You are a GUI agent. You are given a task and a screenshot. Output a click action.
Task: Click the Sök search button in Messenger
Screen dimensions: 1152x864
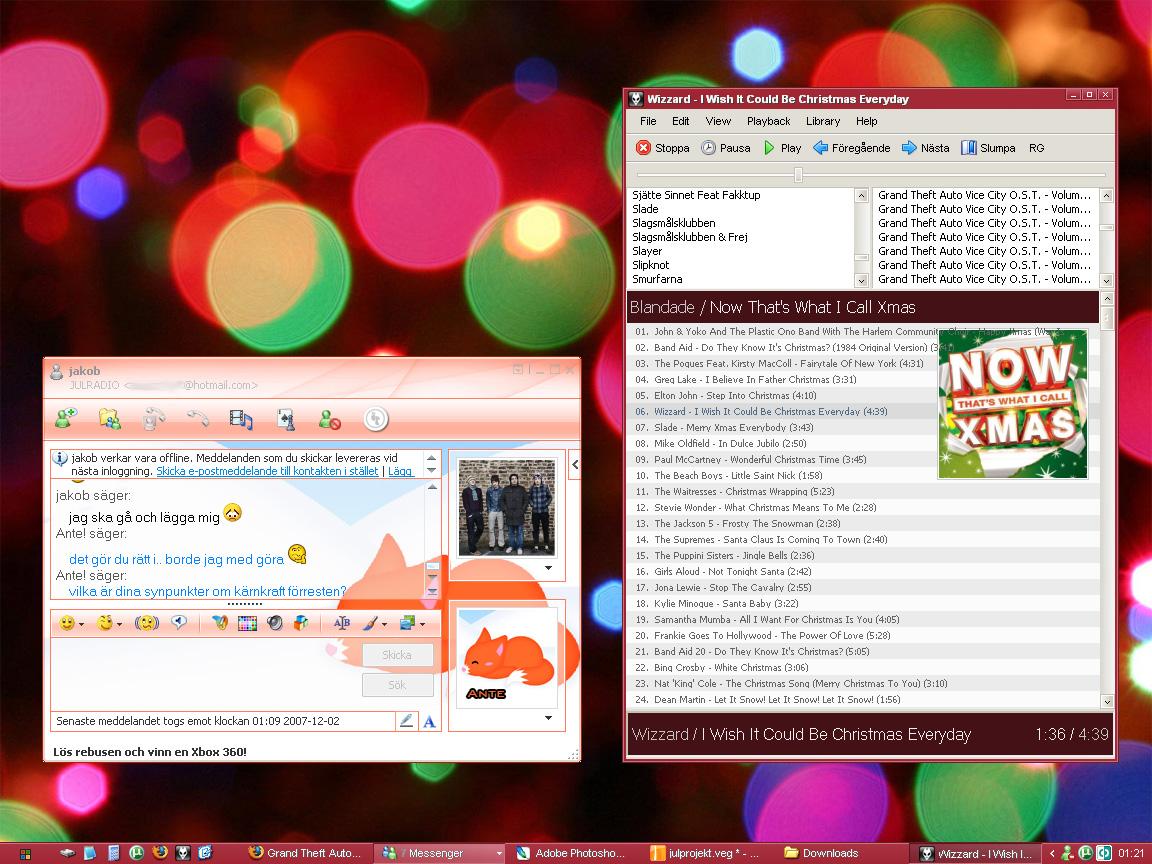[x=397, y=685]
